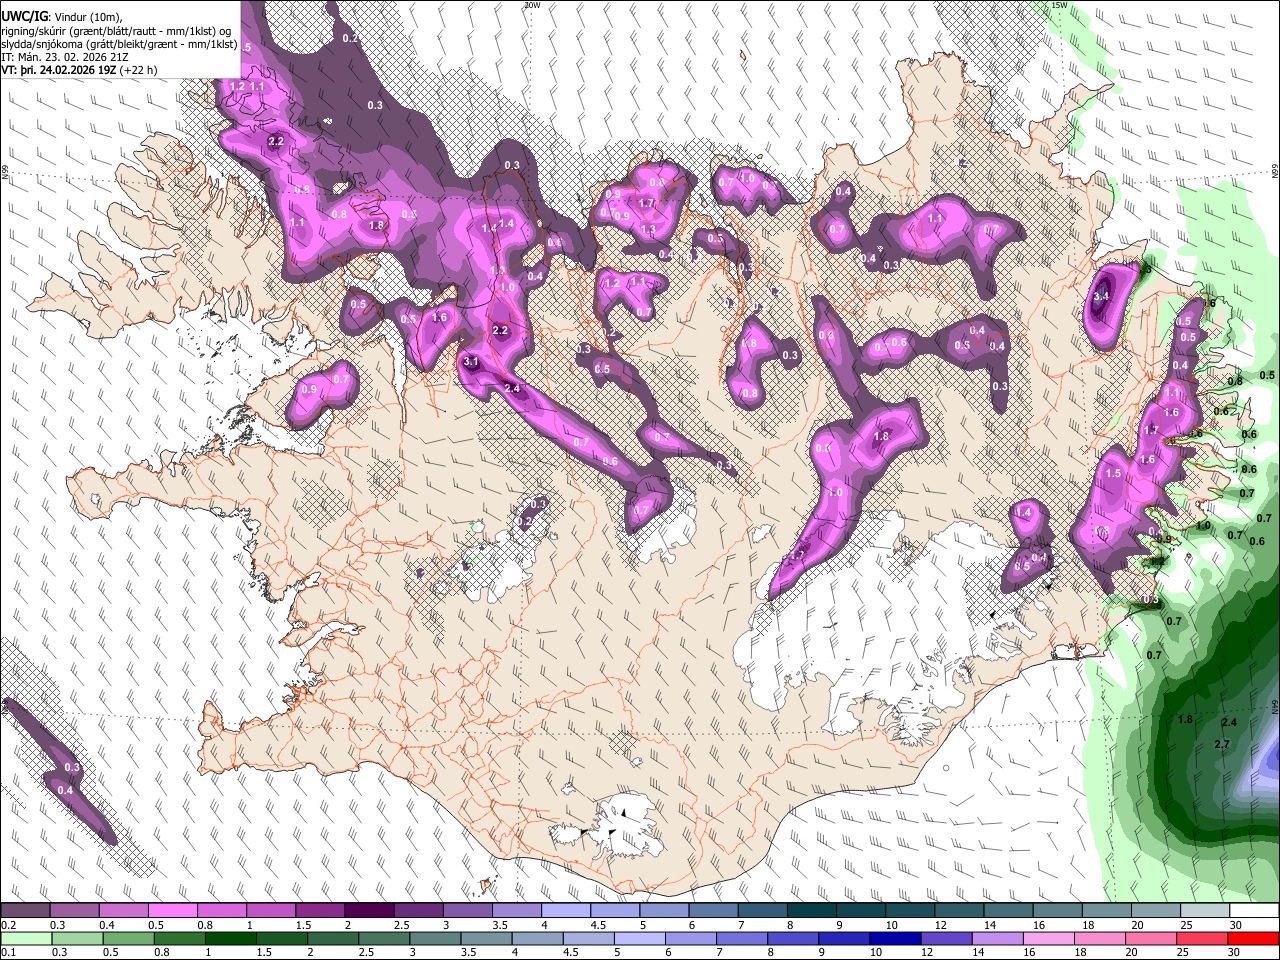Choose the snow-scale swatch starting at 16
Image resolution: width=1280 pixels, height=960 pixels.
pyautogui.click(x=1059, y=911)
